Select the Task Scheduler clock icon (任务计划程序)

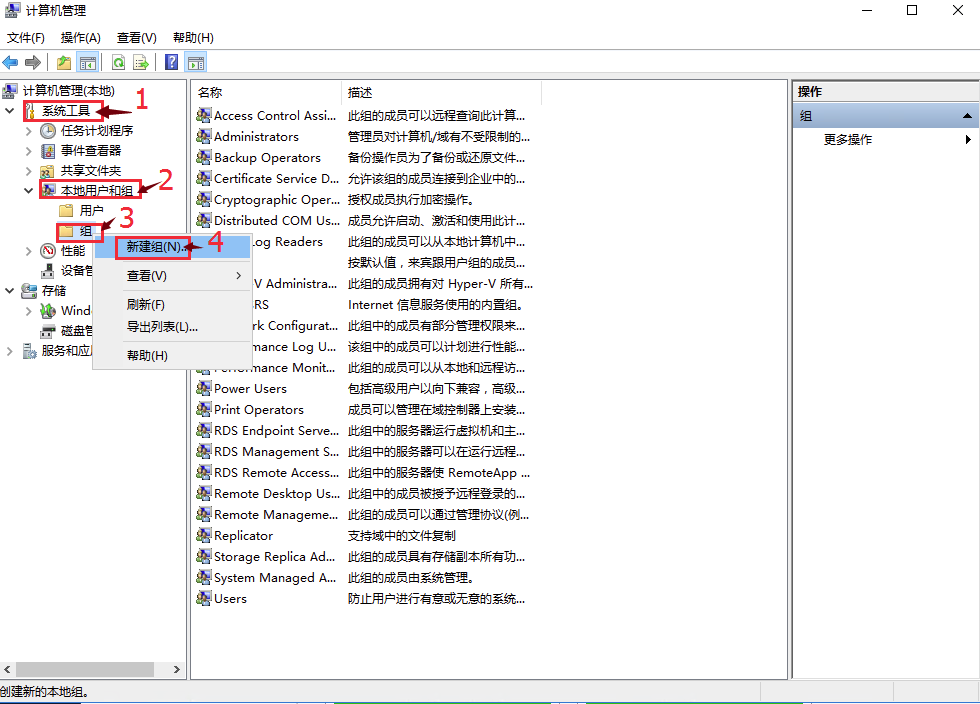(x=48, y=131)
